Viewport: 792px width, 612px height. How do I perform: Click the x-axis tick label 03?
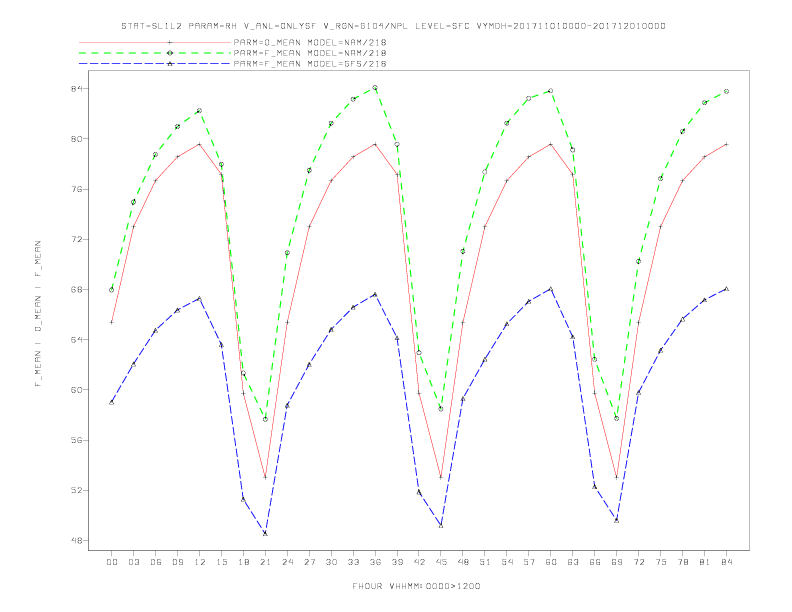pos(133,562)
